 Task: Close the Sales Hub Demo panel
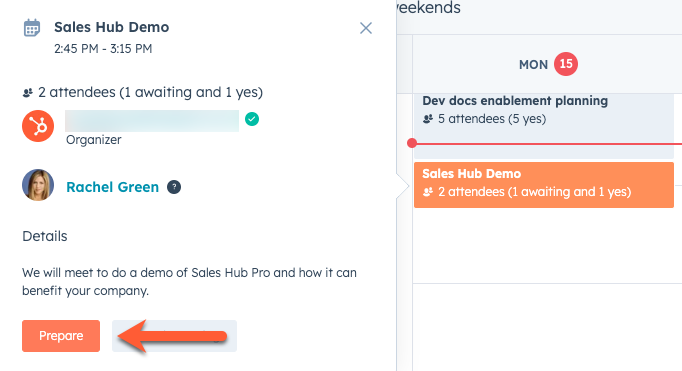coord(366,28)
